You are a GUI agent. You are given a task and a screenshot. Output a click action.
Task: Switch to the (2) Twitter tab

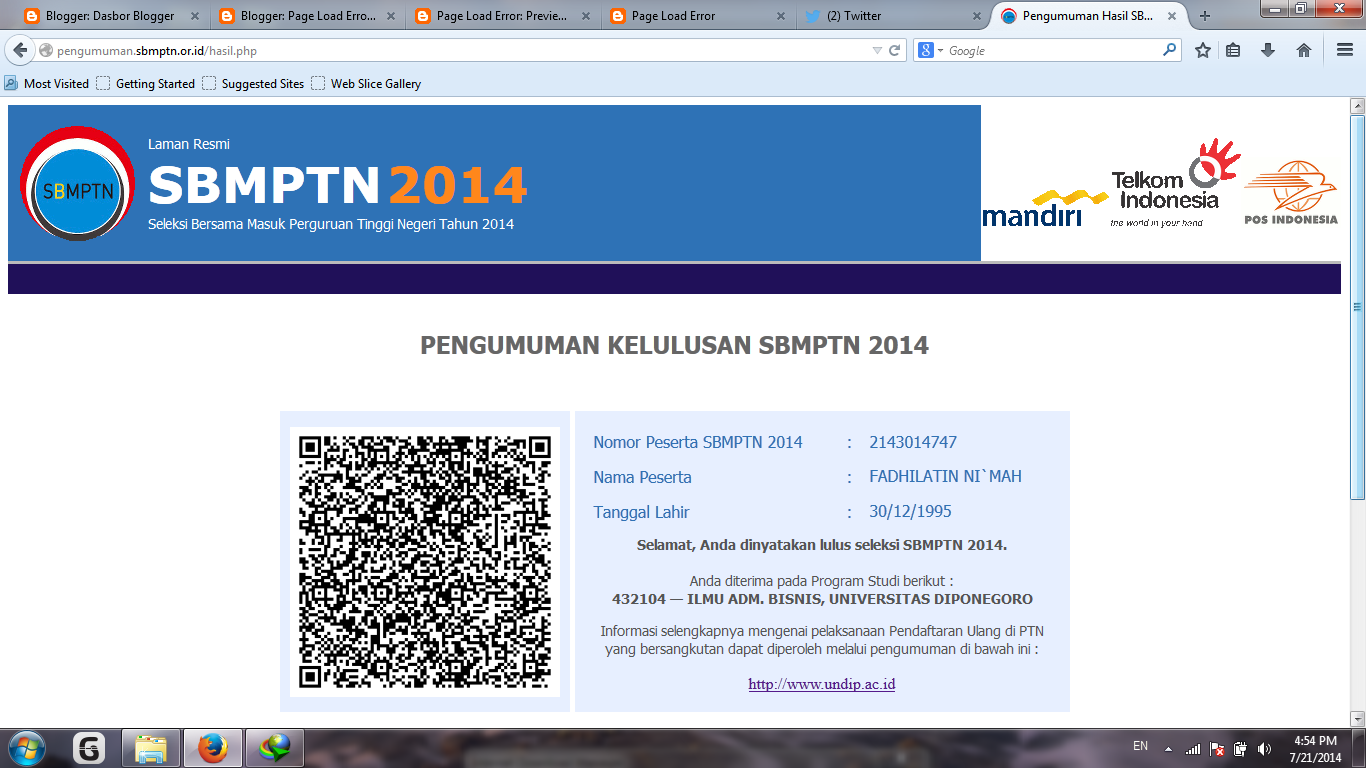893,16
